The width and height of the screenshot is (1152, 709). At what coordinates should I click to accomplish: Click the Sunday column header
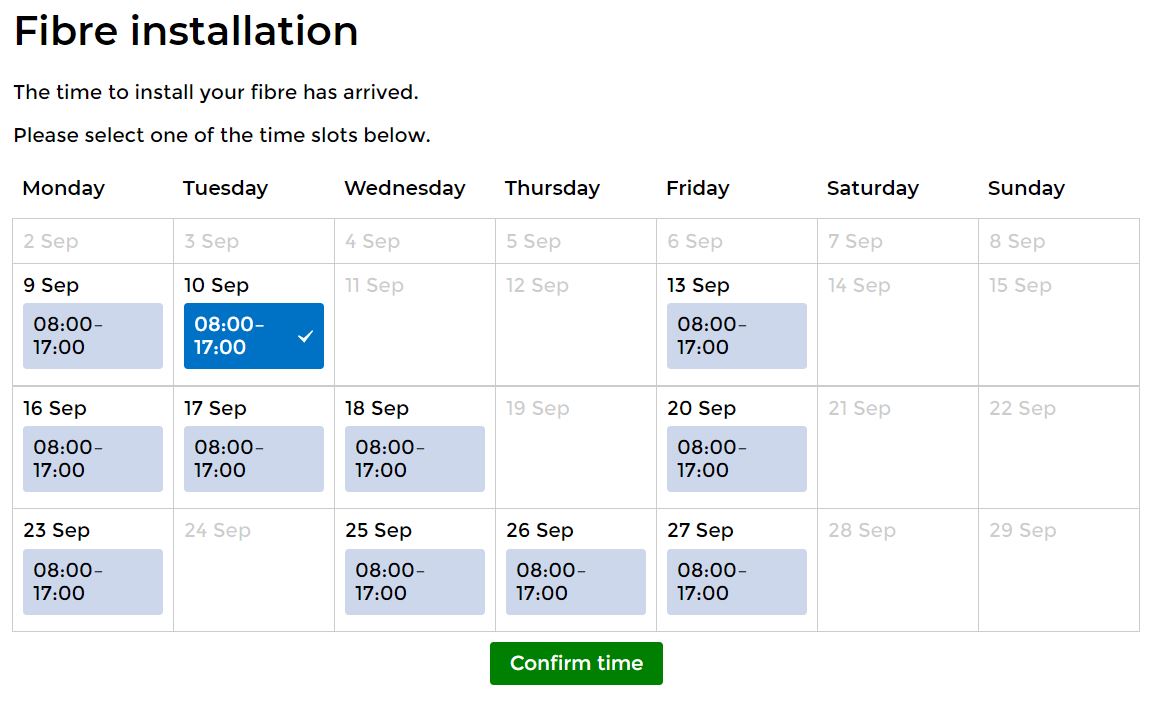[1026, 188]
